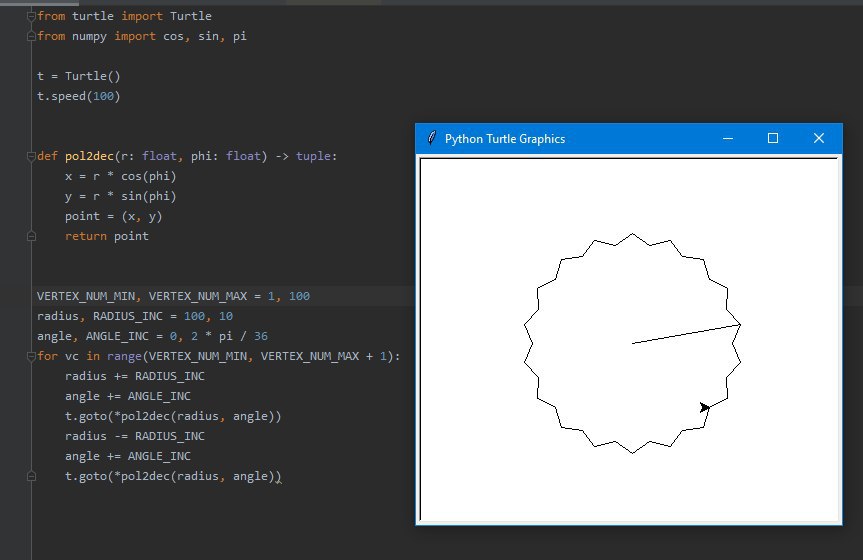This screenshot has width=863, height=560.
Task: Click fold end marker beside 'return point'
Action: pos(31,236)
